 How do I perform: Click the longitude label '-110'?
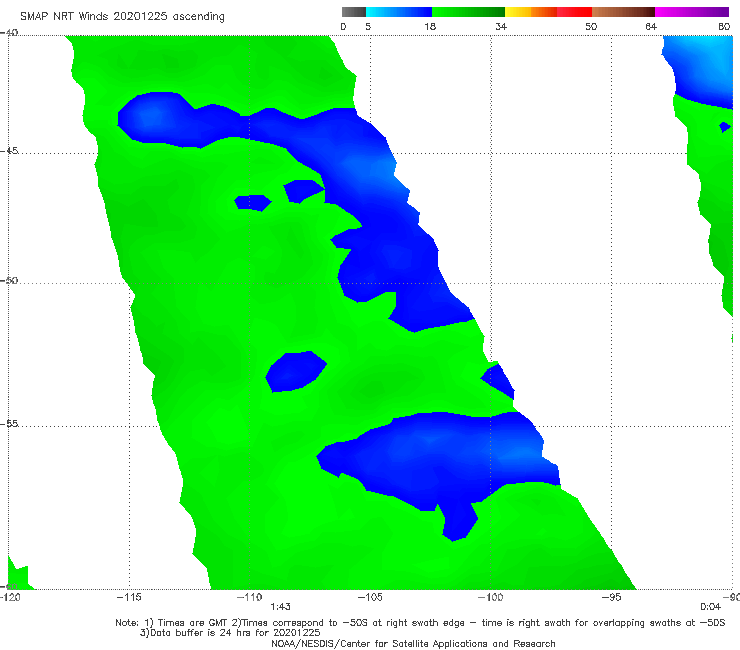[249, 597]
